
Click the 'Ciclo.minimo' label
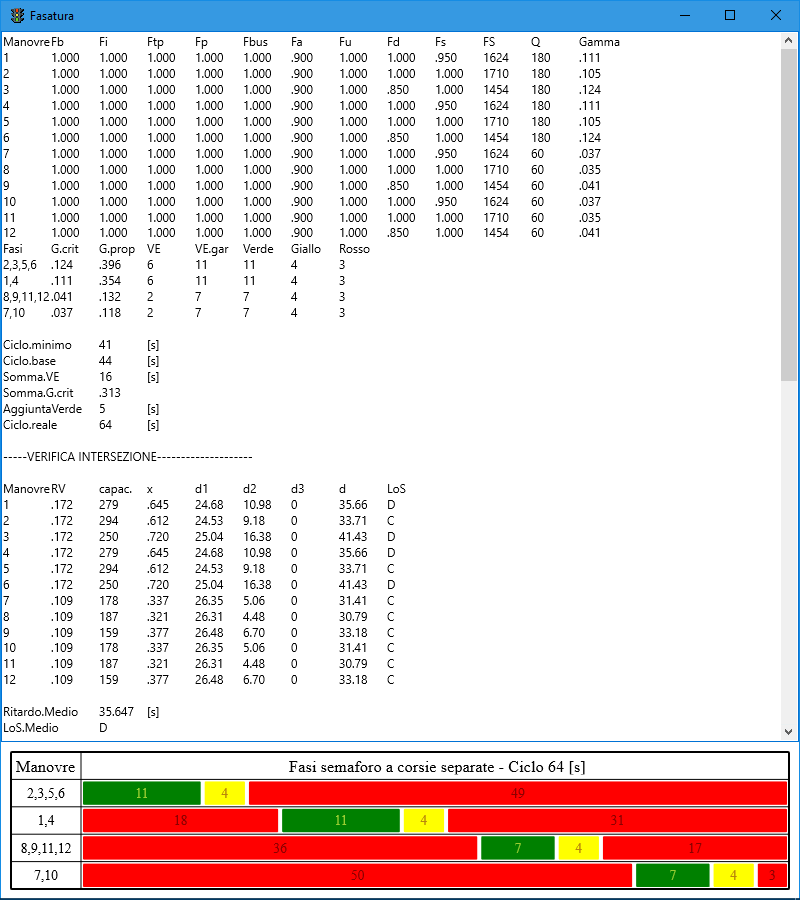[37, 345]
